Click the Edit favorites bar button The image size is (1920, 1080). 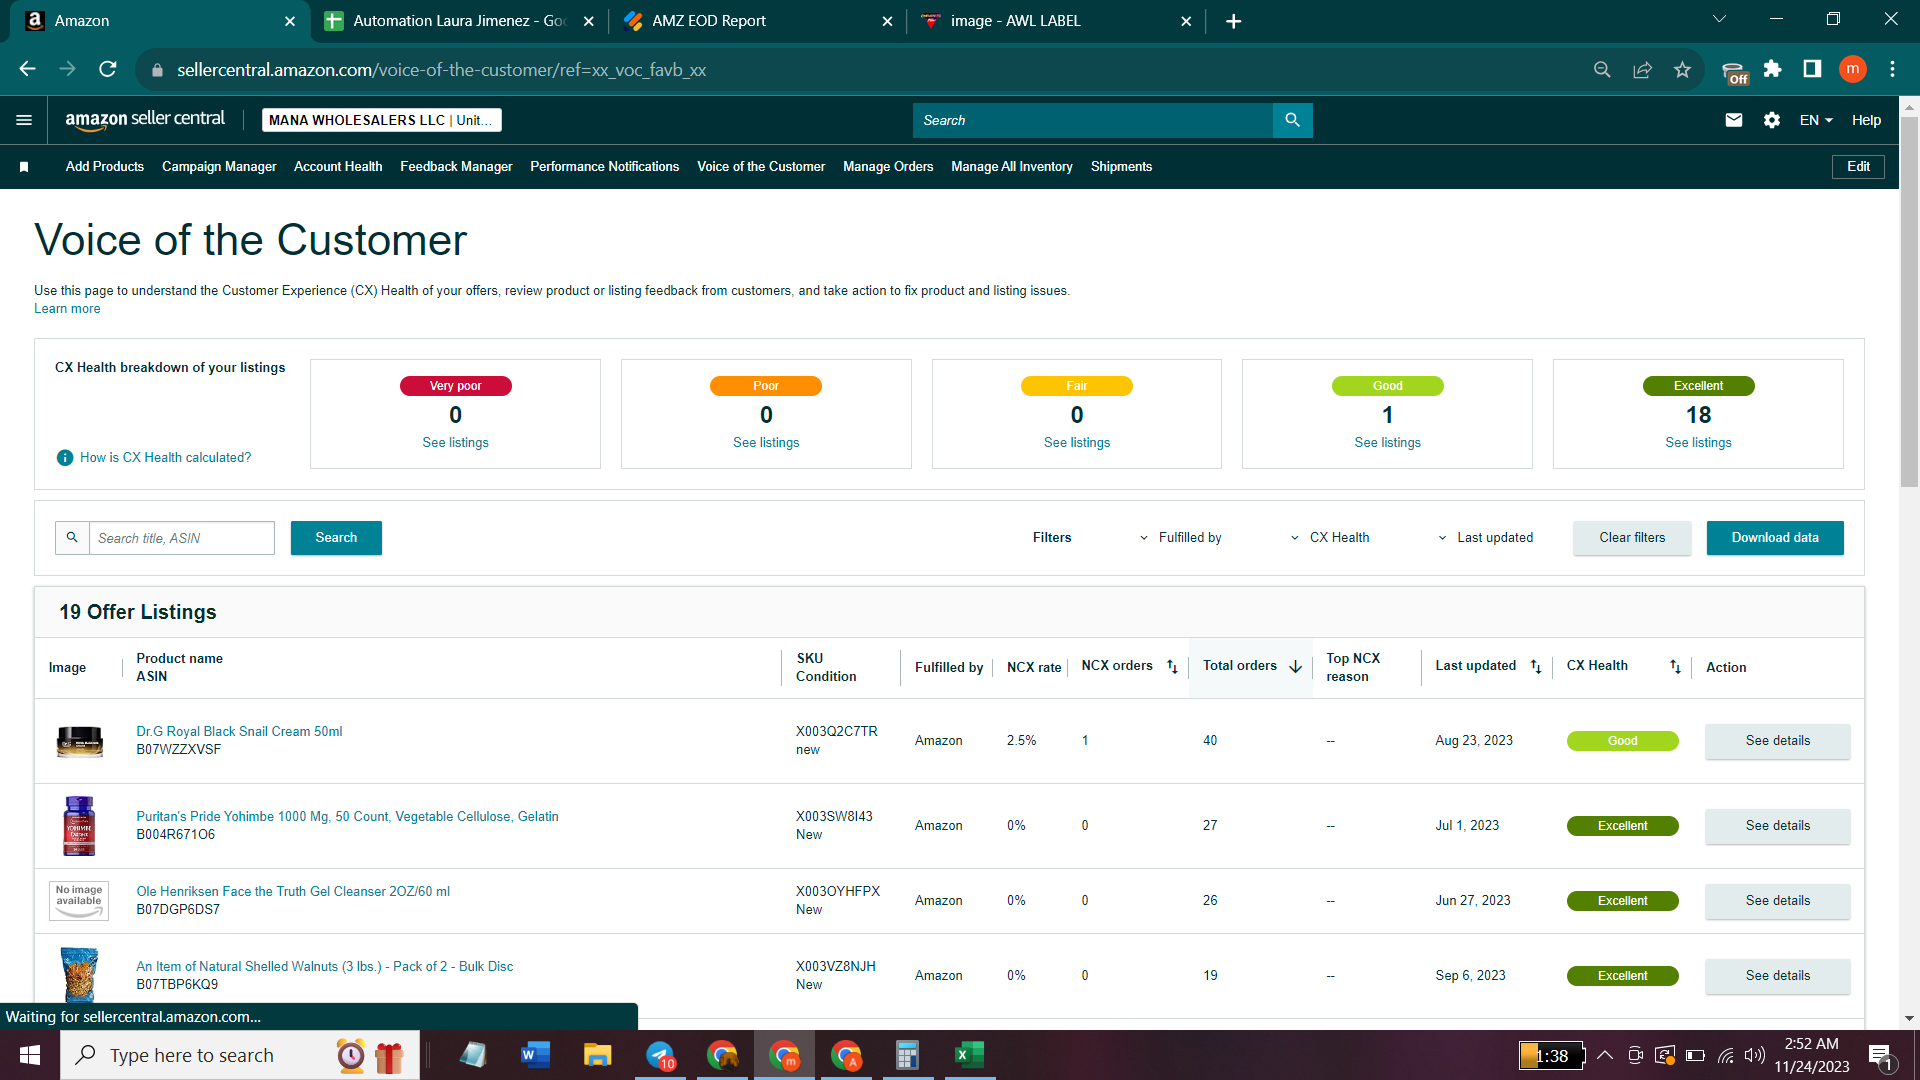click(x=1858, y=167)
